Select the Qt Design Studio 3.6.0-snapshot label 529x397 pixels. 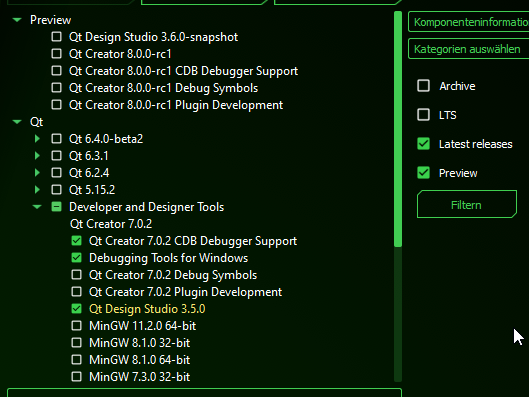[154, 37]
